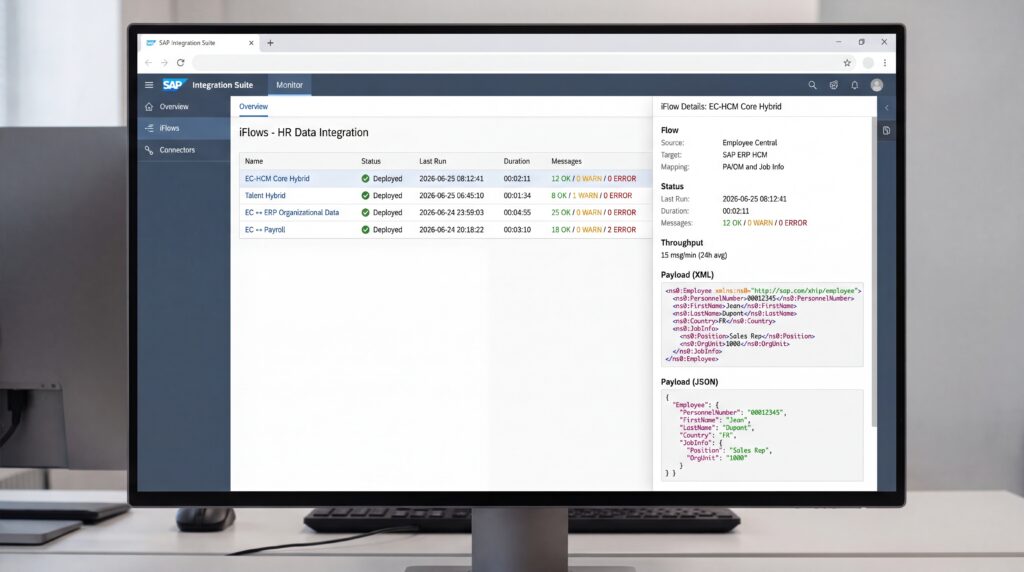Click Deployed status icon for EC-HCM Core Hybrid
1024x572 pixels.
pos(365,178)
